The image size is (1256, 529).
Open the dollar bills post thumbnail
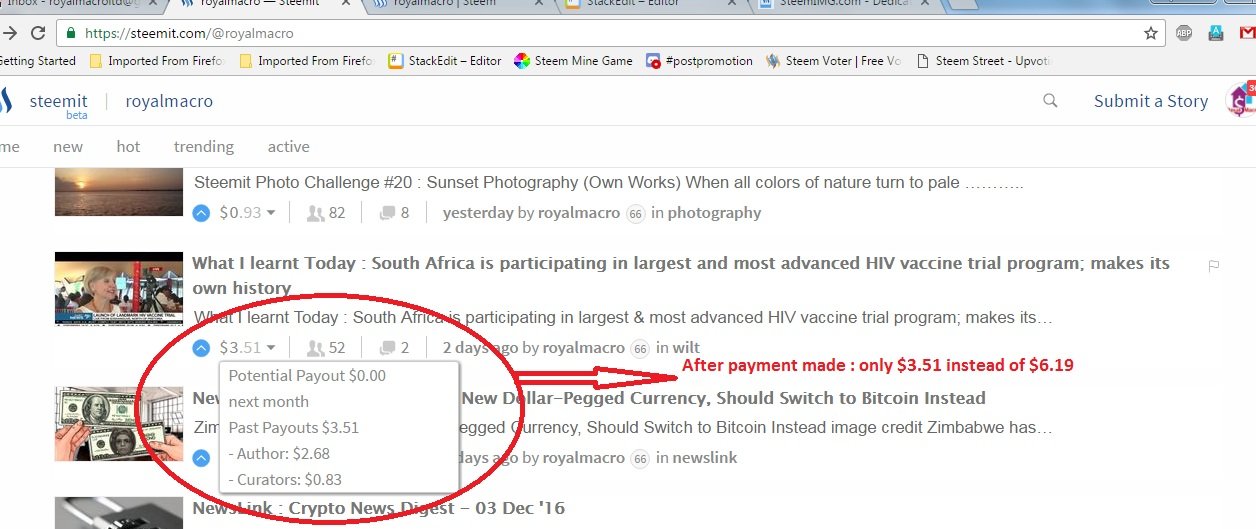click(x=118, y=424)
